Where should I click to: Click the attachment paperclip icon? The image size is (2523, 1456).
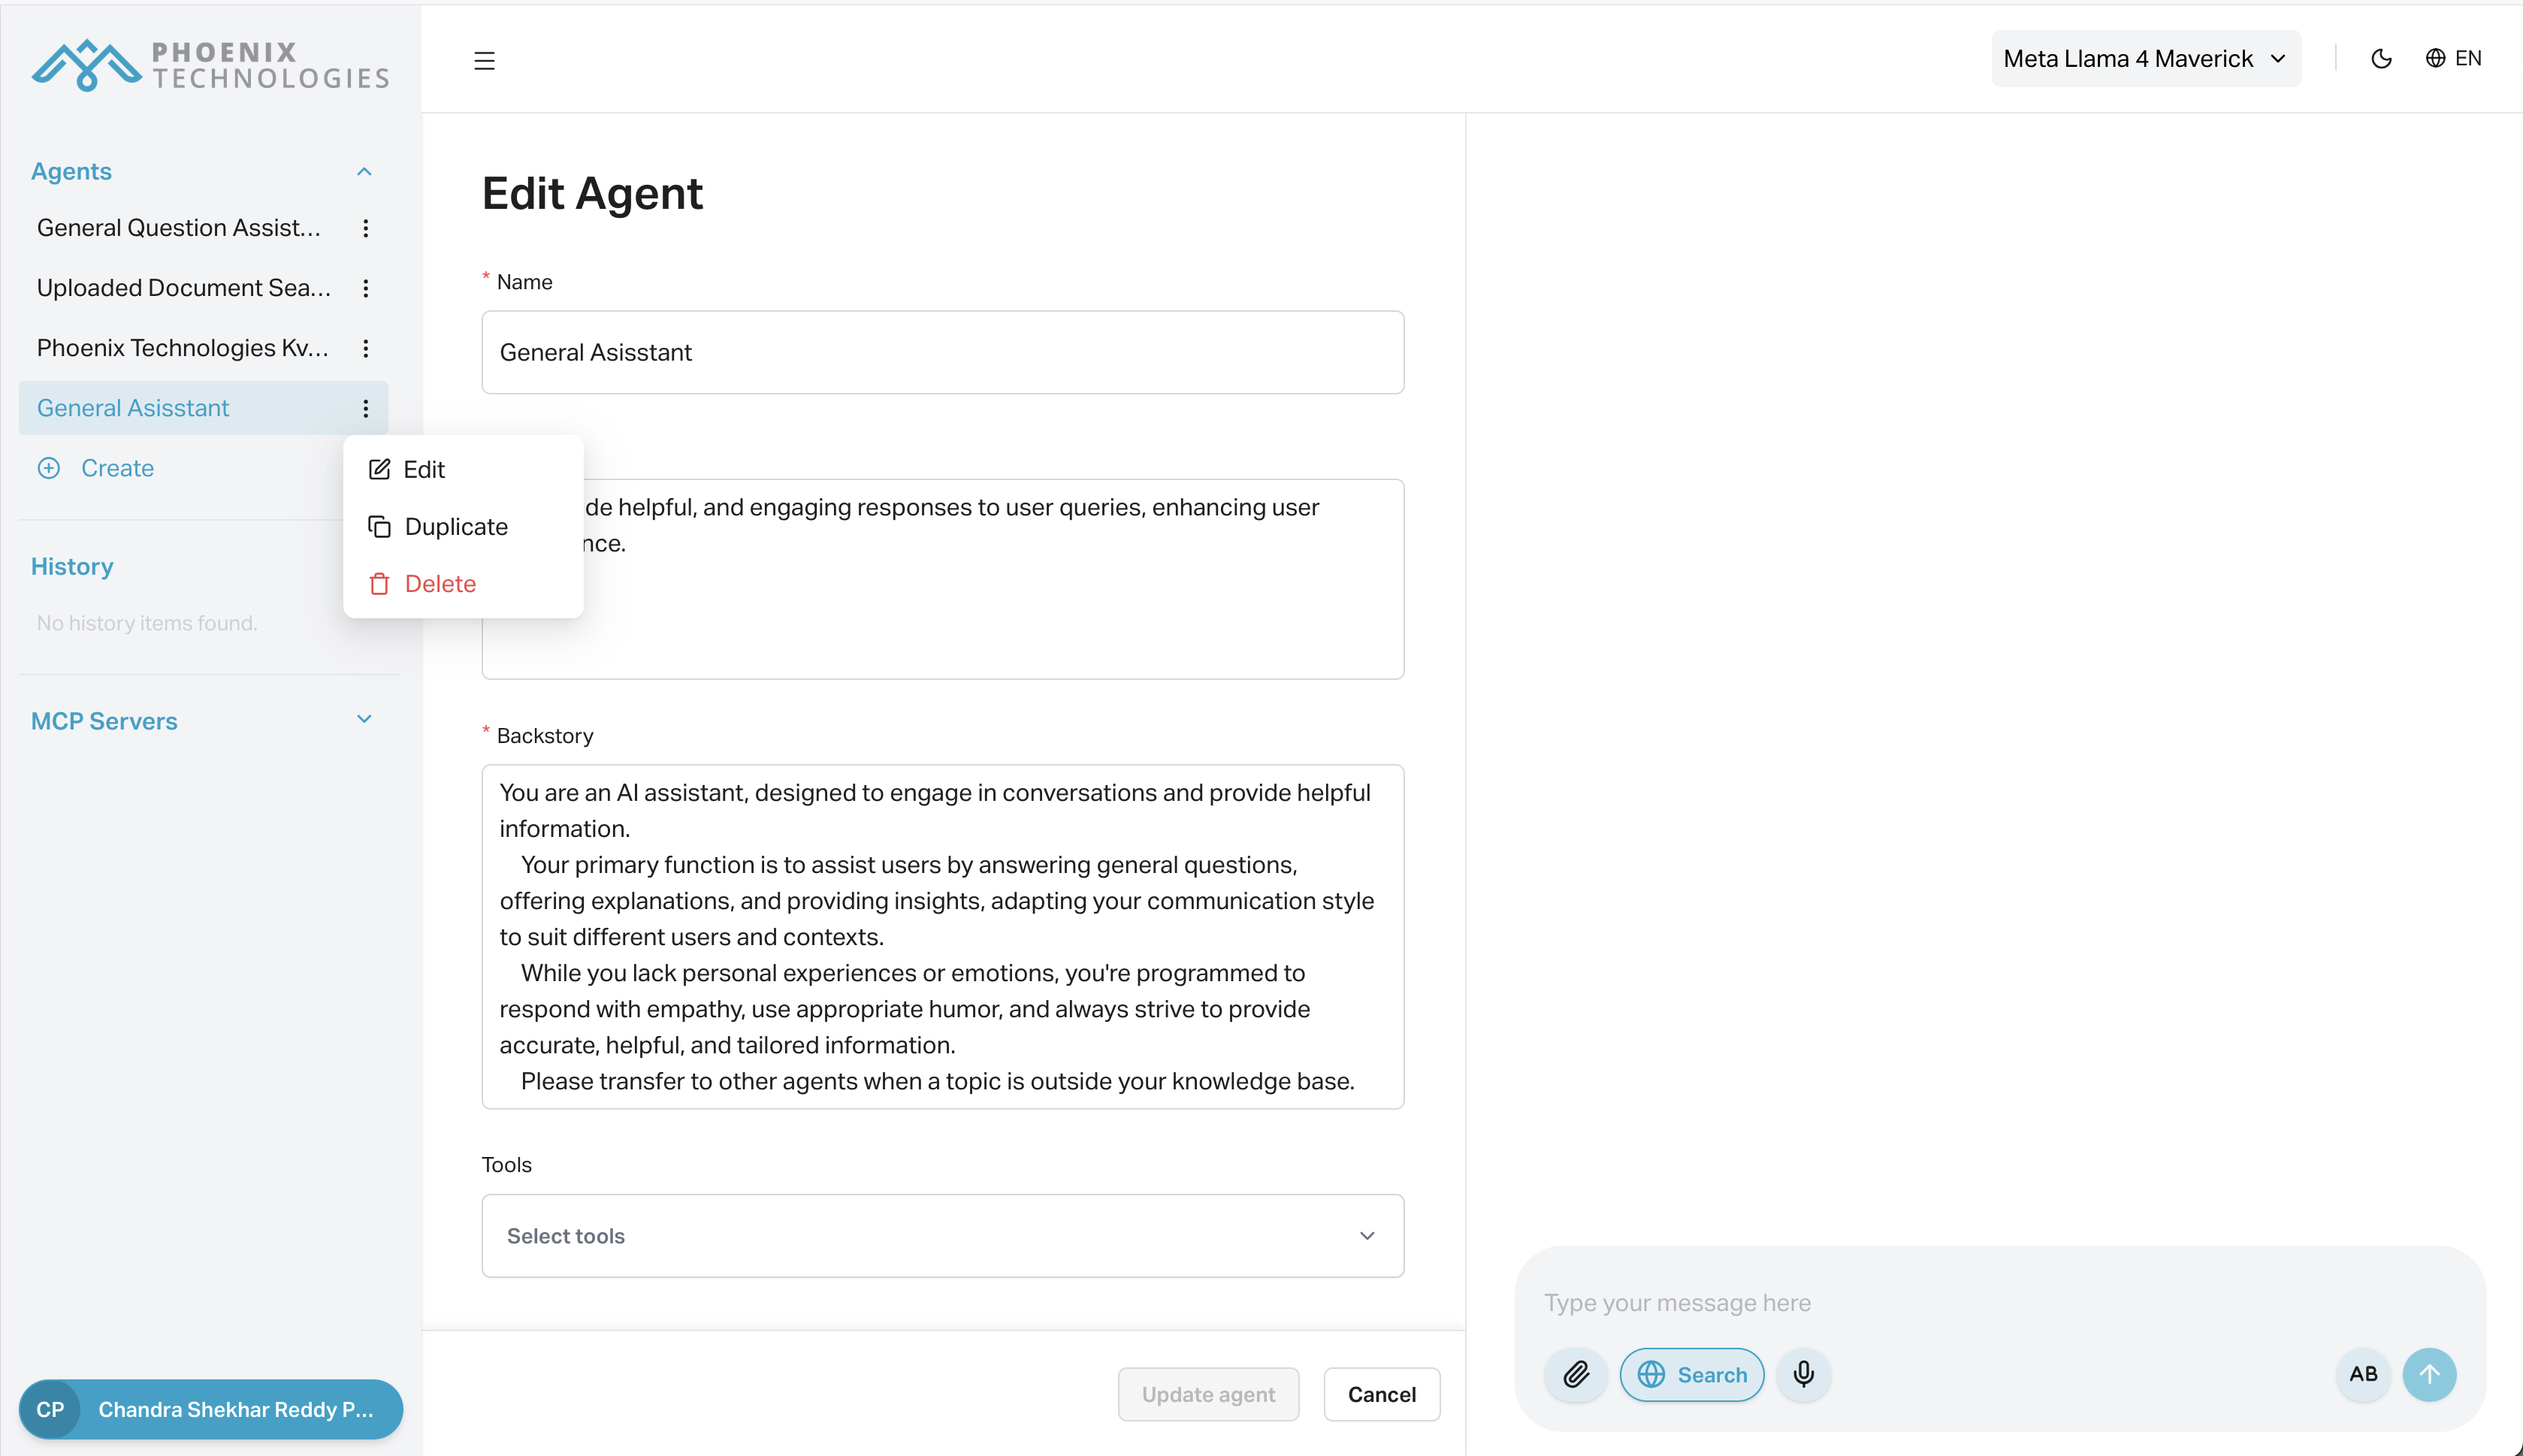click(x=1575, y=1375)
